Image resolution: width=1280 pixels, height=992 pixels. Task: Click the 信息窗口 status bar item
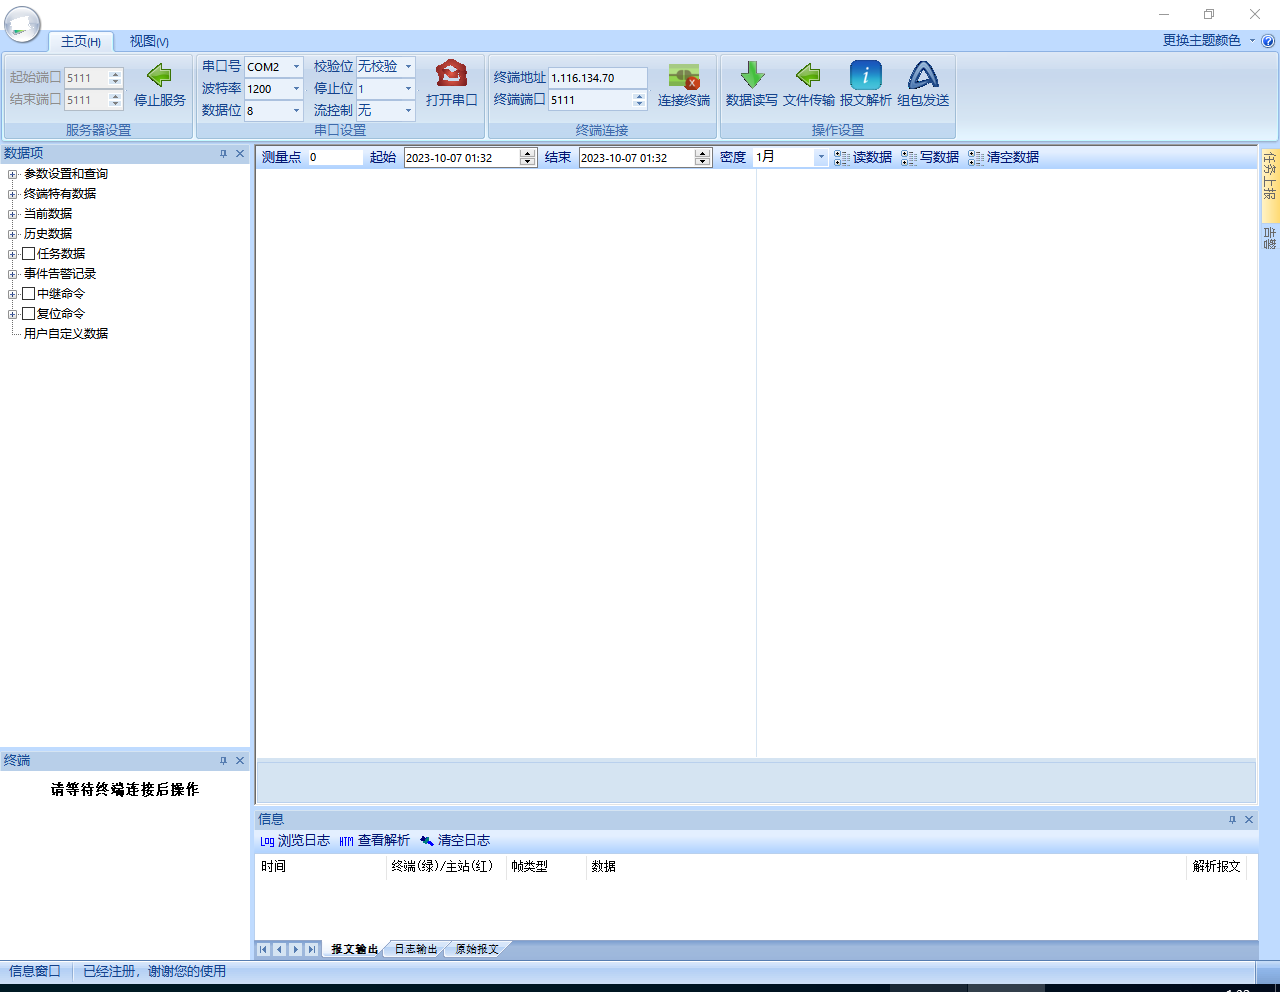coord(35,972)
